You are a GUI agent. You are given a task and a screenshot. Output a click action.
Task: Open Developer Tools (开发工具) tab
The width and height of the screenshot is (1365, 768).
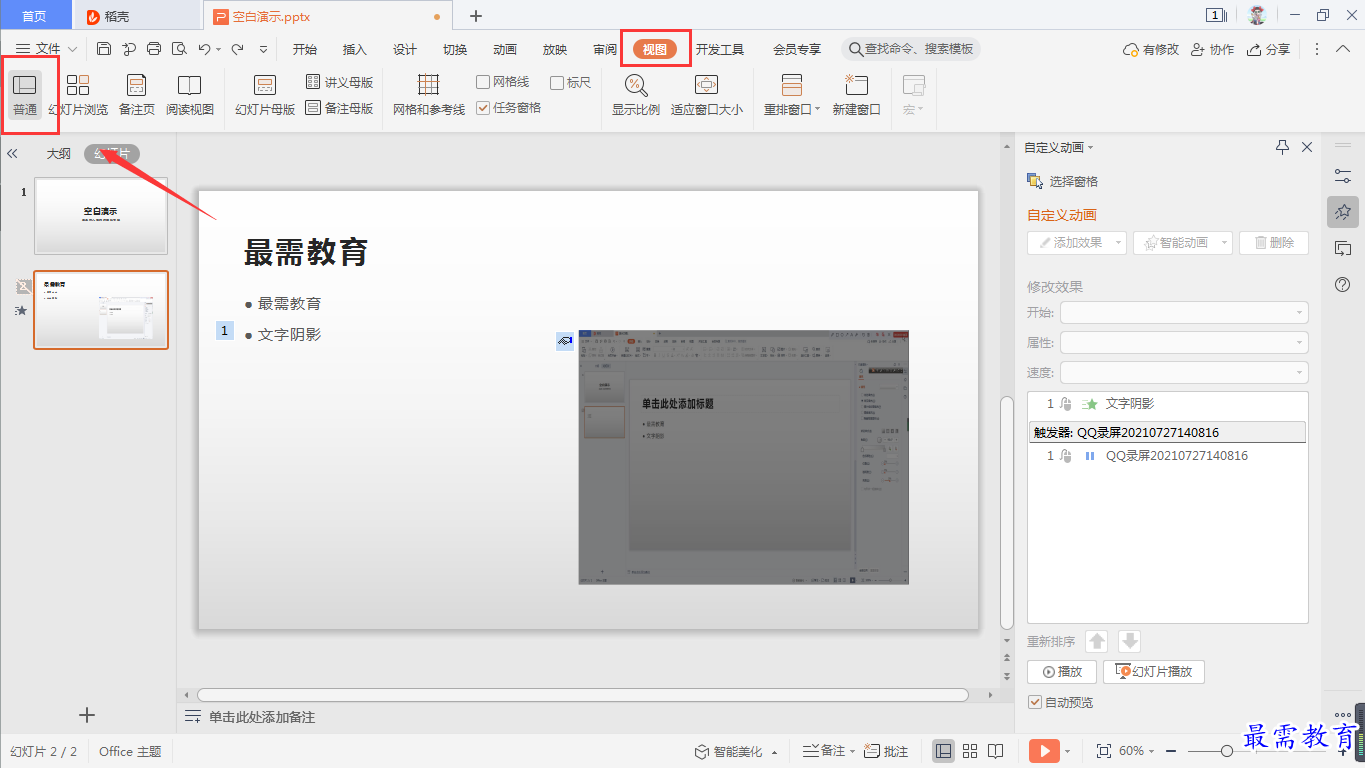point(720,49)
